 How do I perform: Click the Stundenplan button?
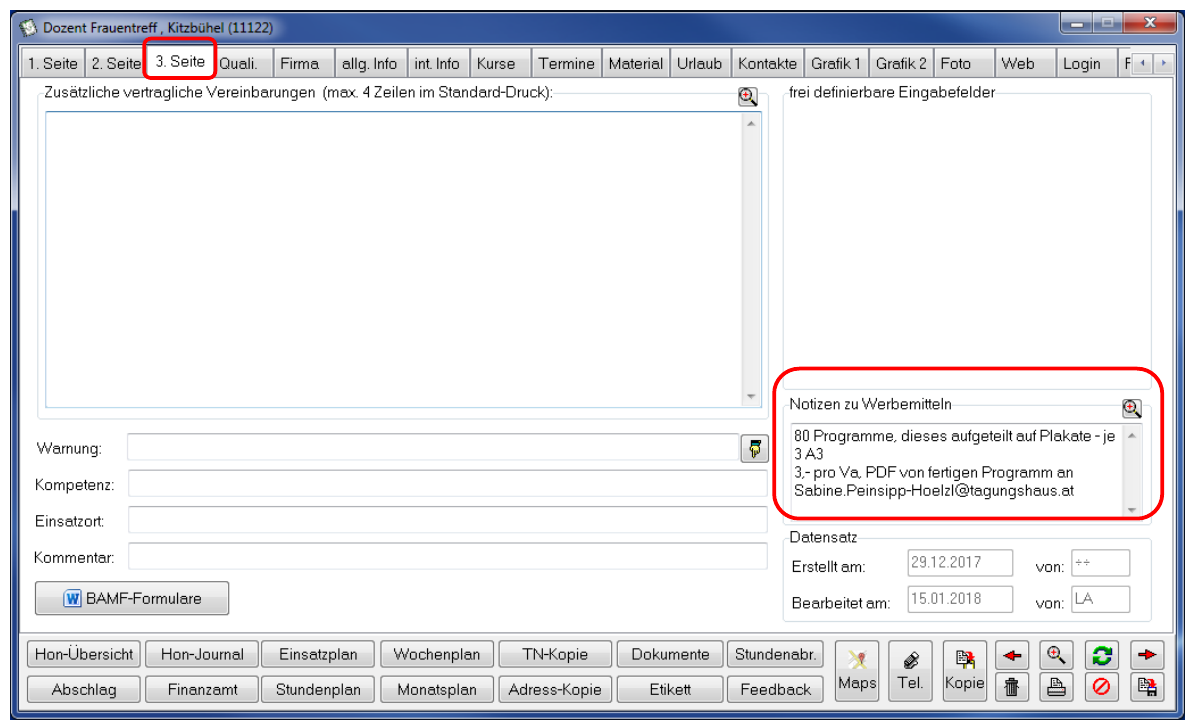tap(318, 689)
